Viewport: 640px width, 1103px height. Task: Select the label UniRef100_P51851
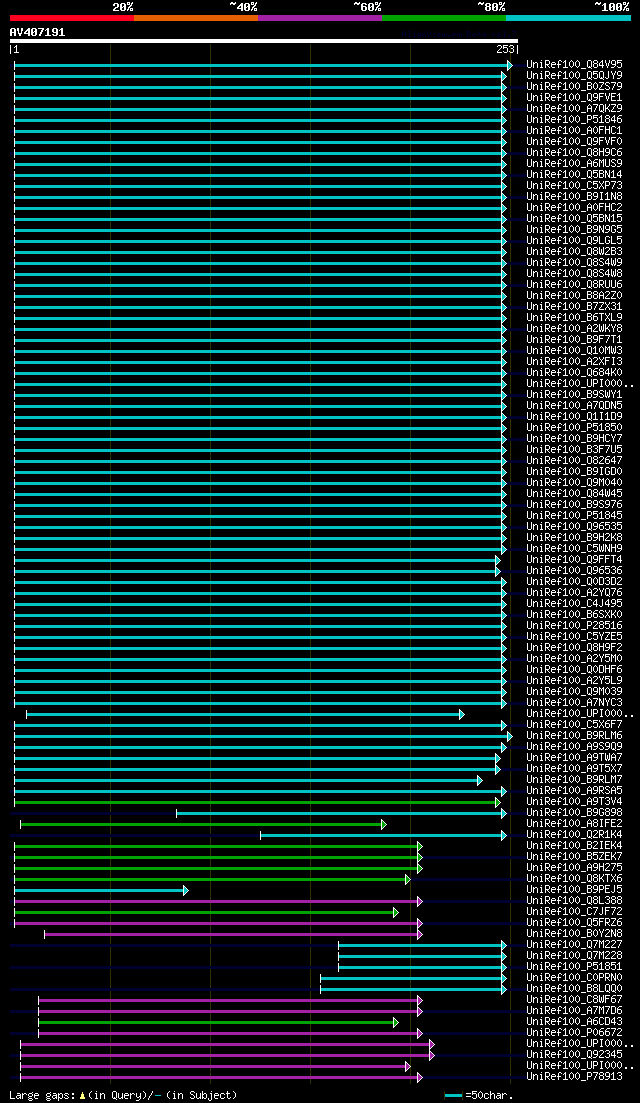click(x=574, y=966)
